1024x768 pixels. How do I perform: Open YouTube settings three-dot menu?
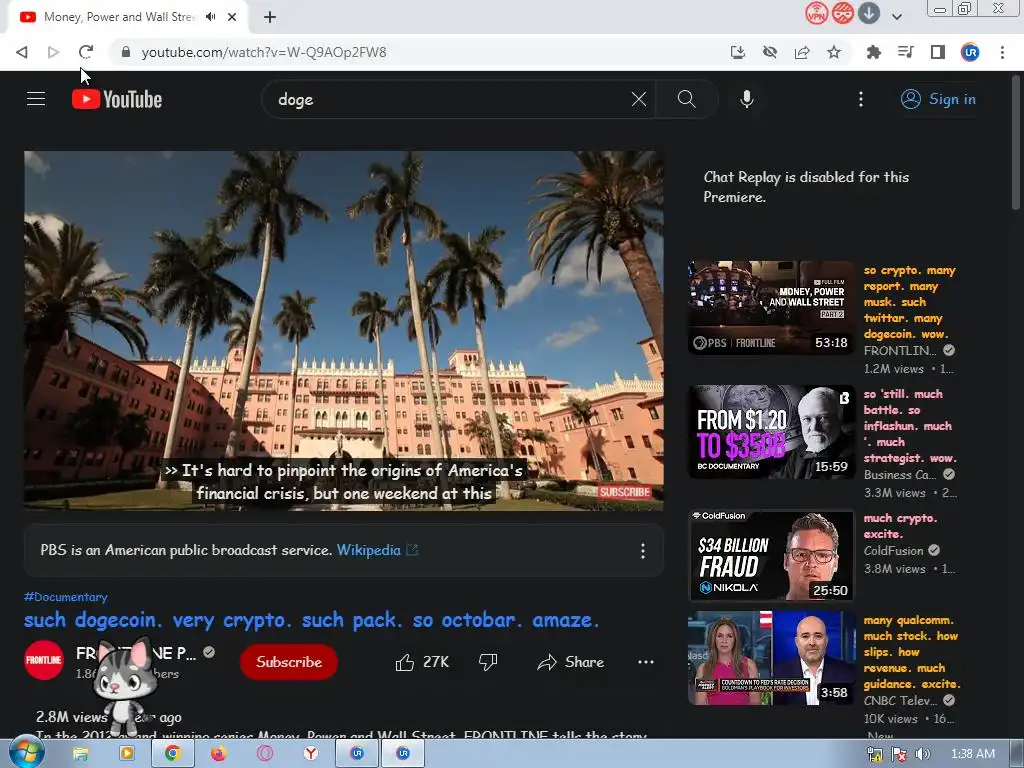pyautogui.click(x=861, y=99)
